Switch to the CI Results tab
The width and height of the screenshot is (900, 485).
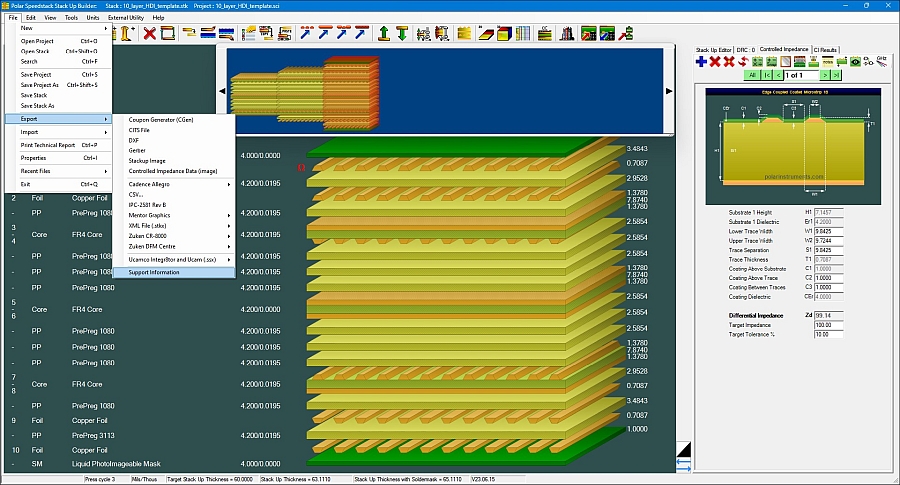point(825,50)
